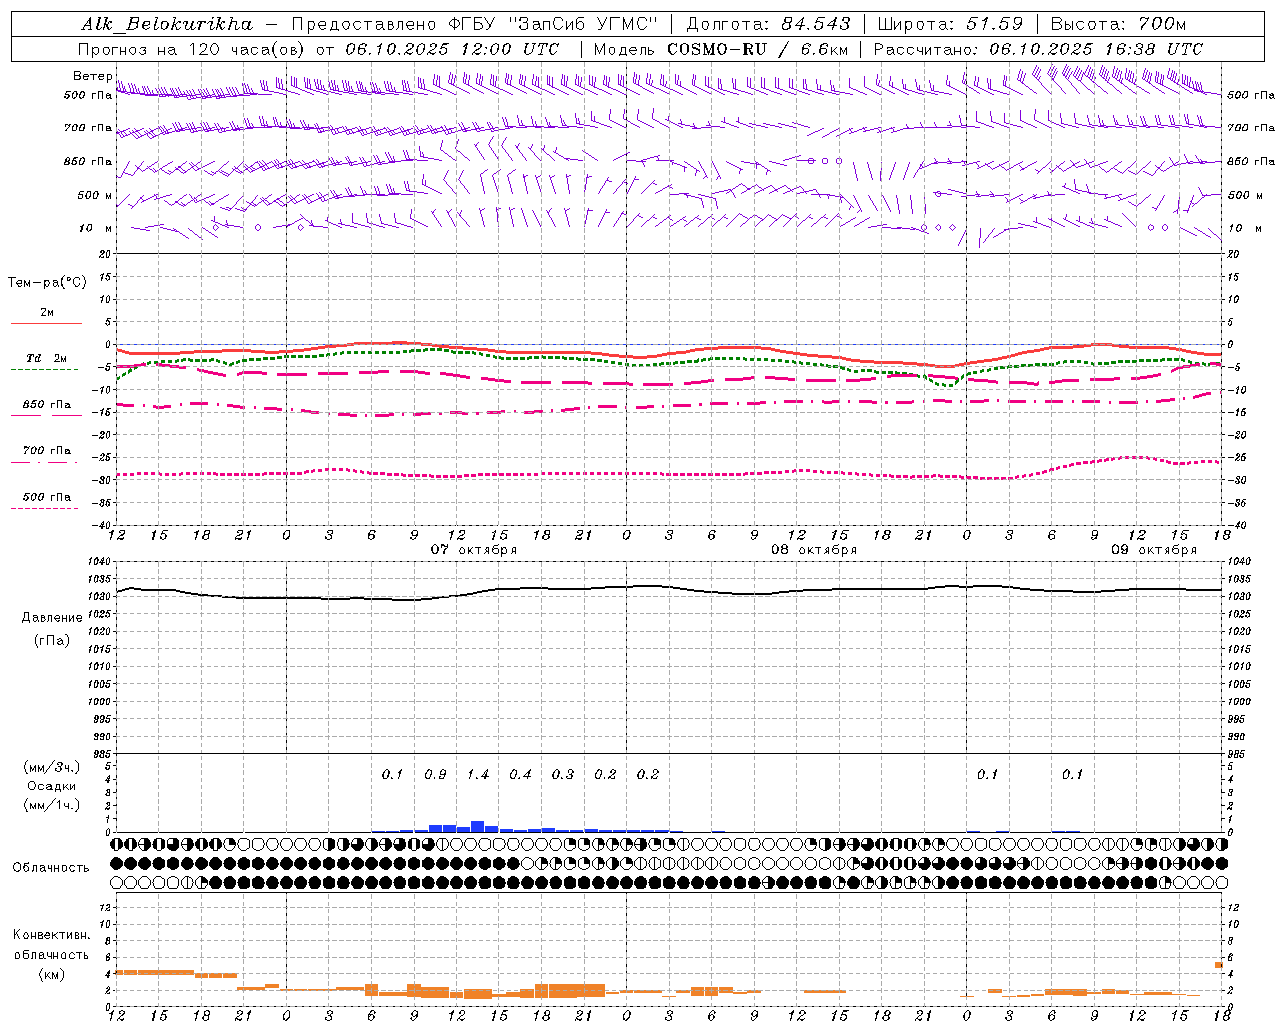The width and height of the screenshot is (1280, 1024).
Task: Click the 0.9 precipitation amount value
Action: pyautogui.click(x=435, y=775)
